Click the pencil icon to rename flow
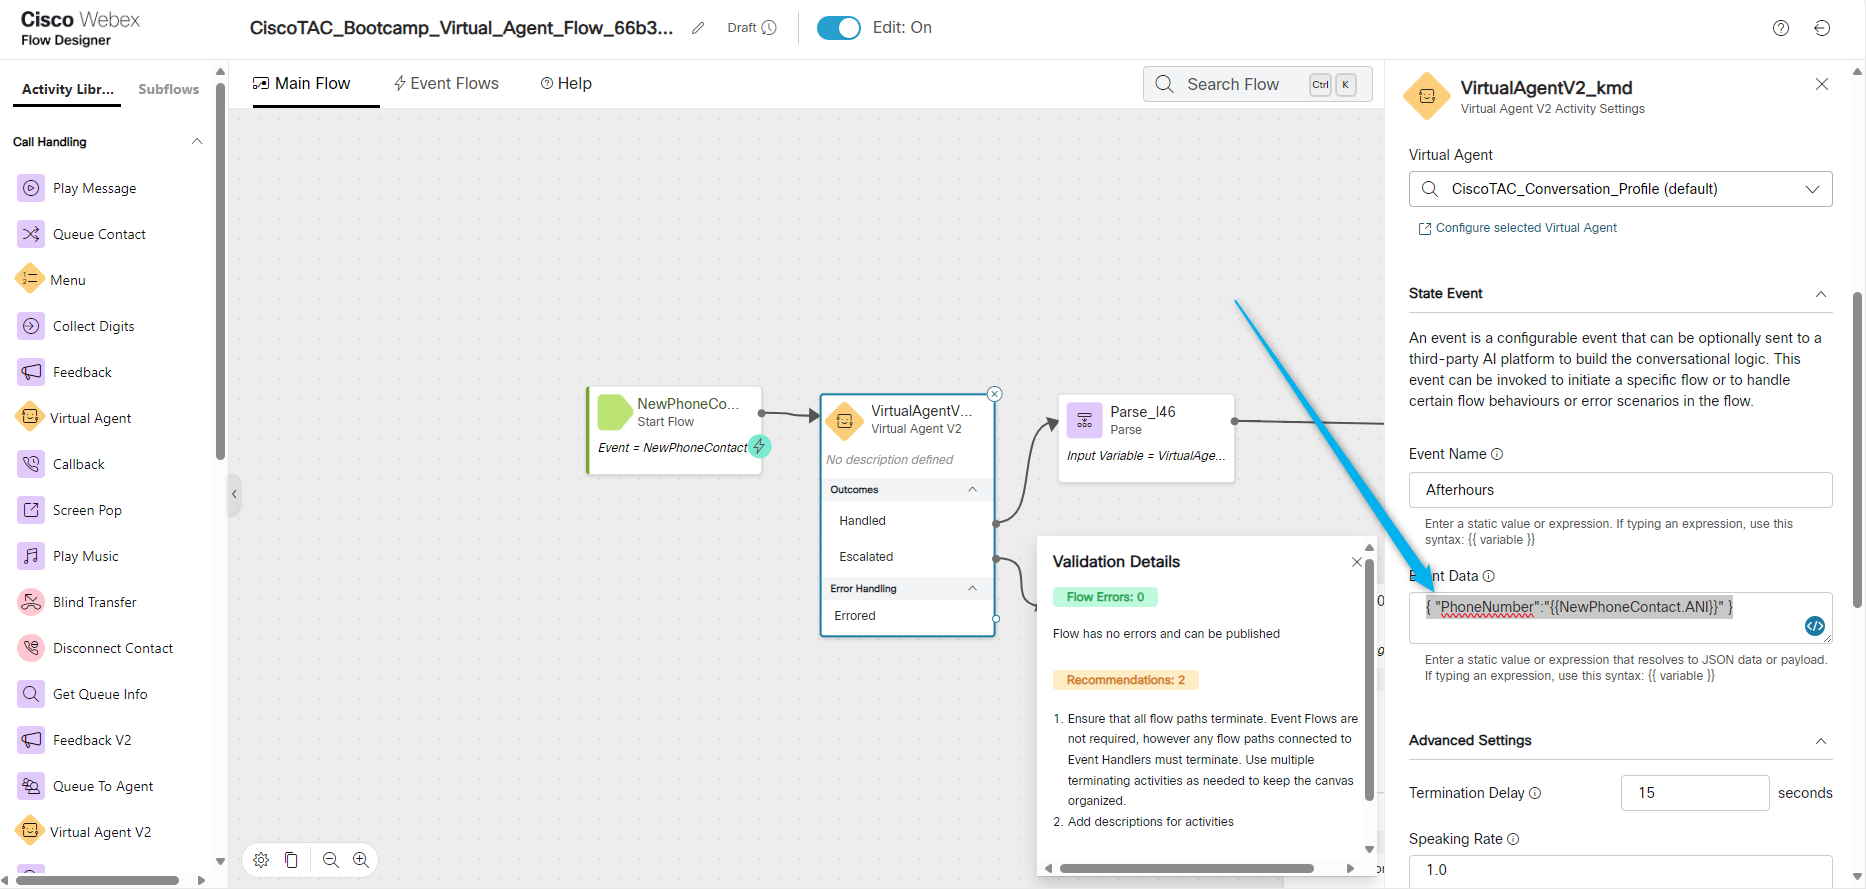The width and height of the screenshot is (1866, 889). click(x=698, y=28)
